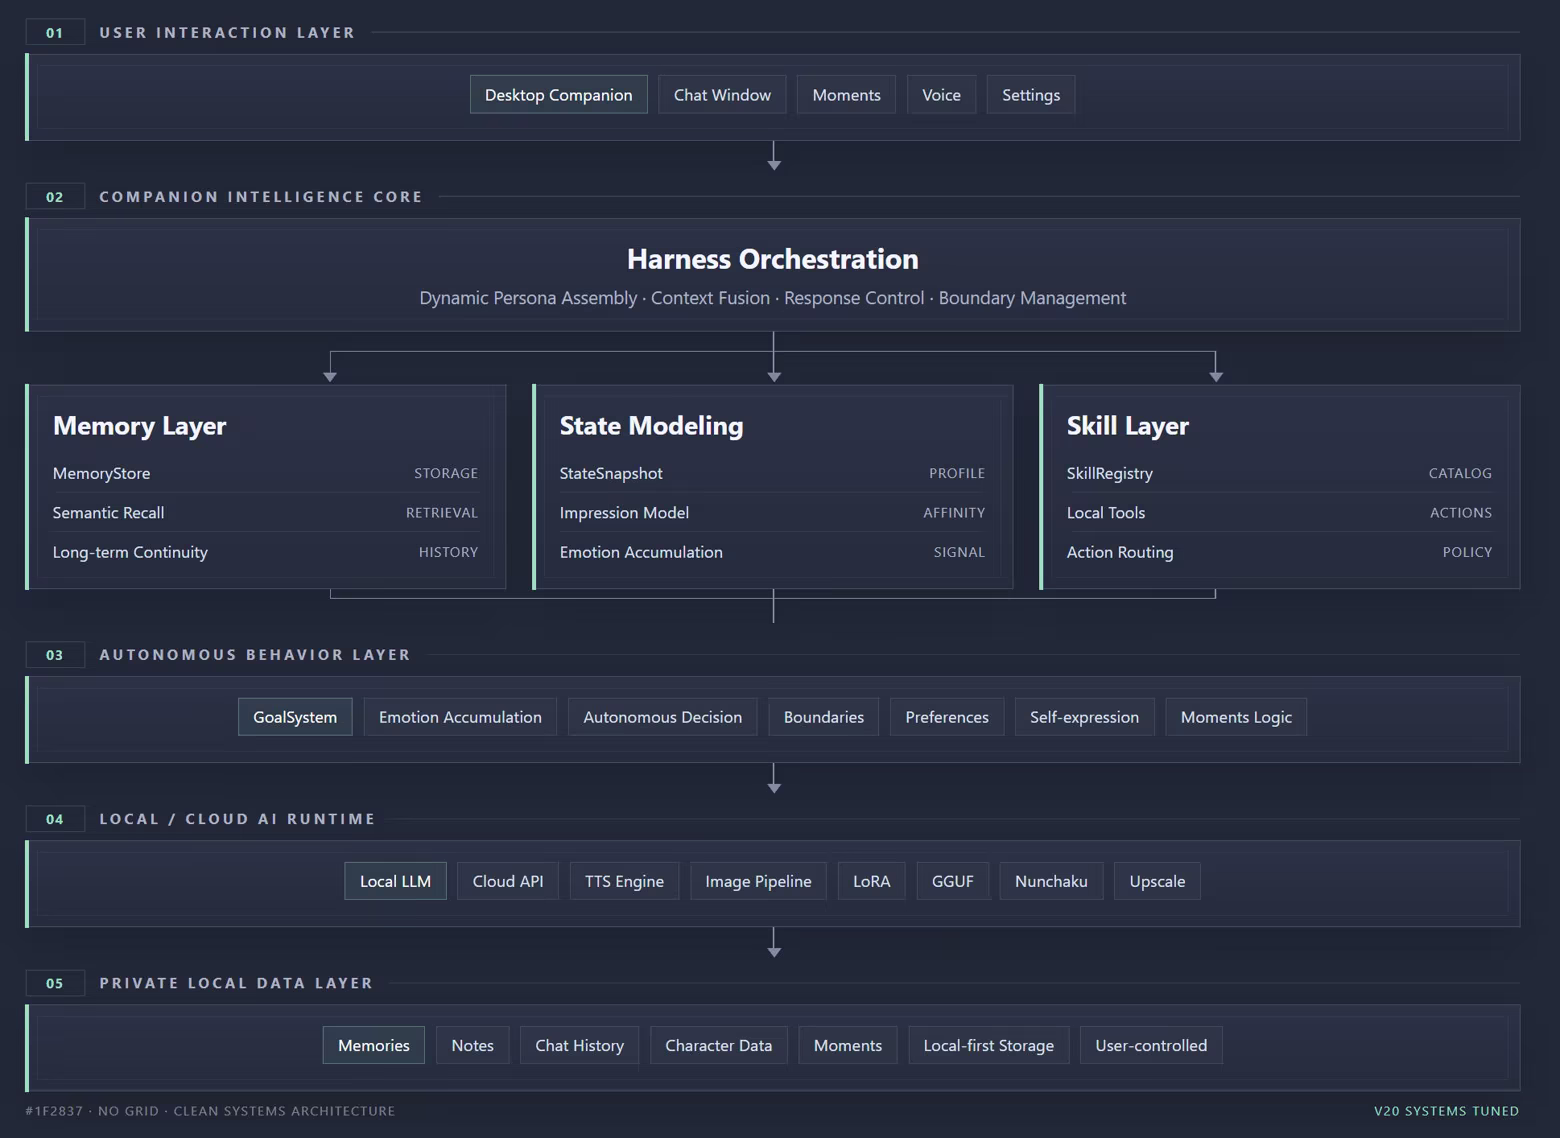Click the User-controlled chip
The height and width of the screenshot is (1138, 1560).
pyautogui.click(x=1151, y=1045)
